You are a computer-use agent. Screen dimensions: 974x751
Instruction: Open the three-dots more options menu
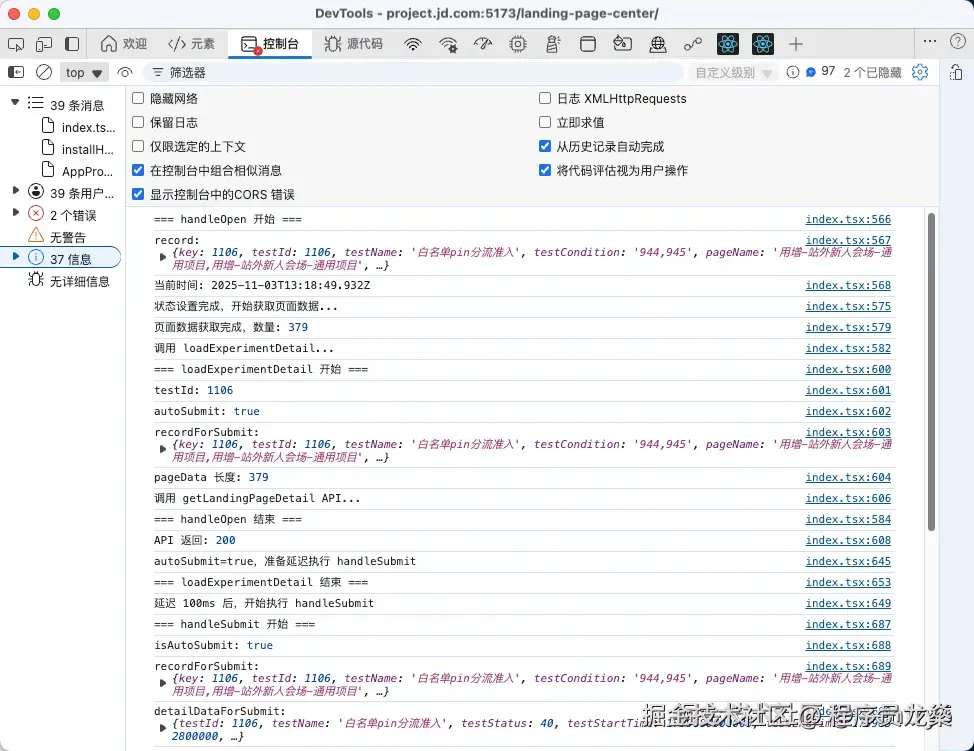point(930,42)
